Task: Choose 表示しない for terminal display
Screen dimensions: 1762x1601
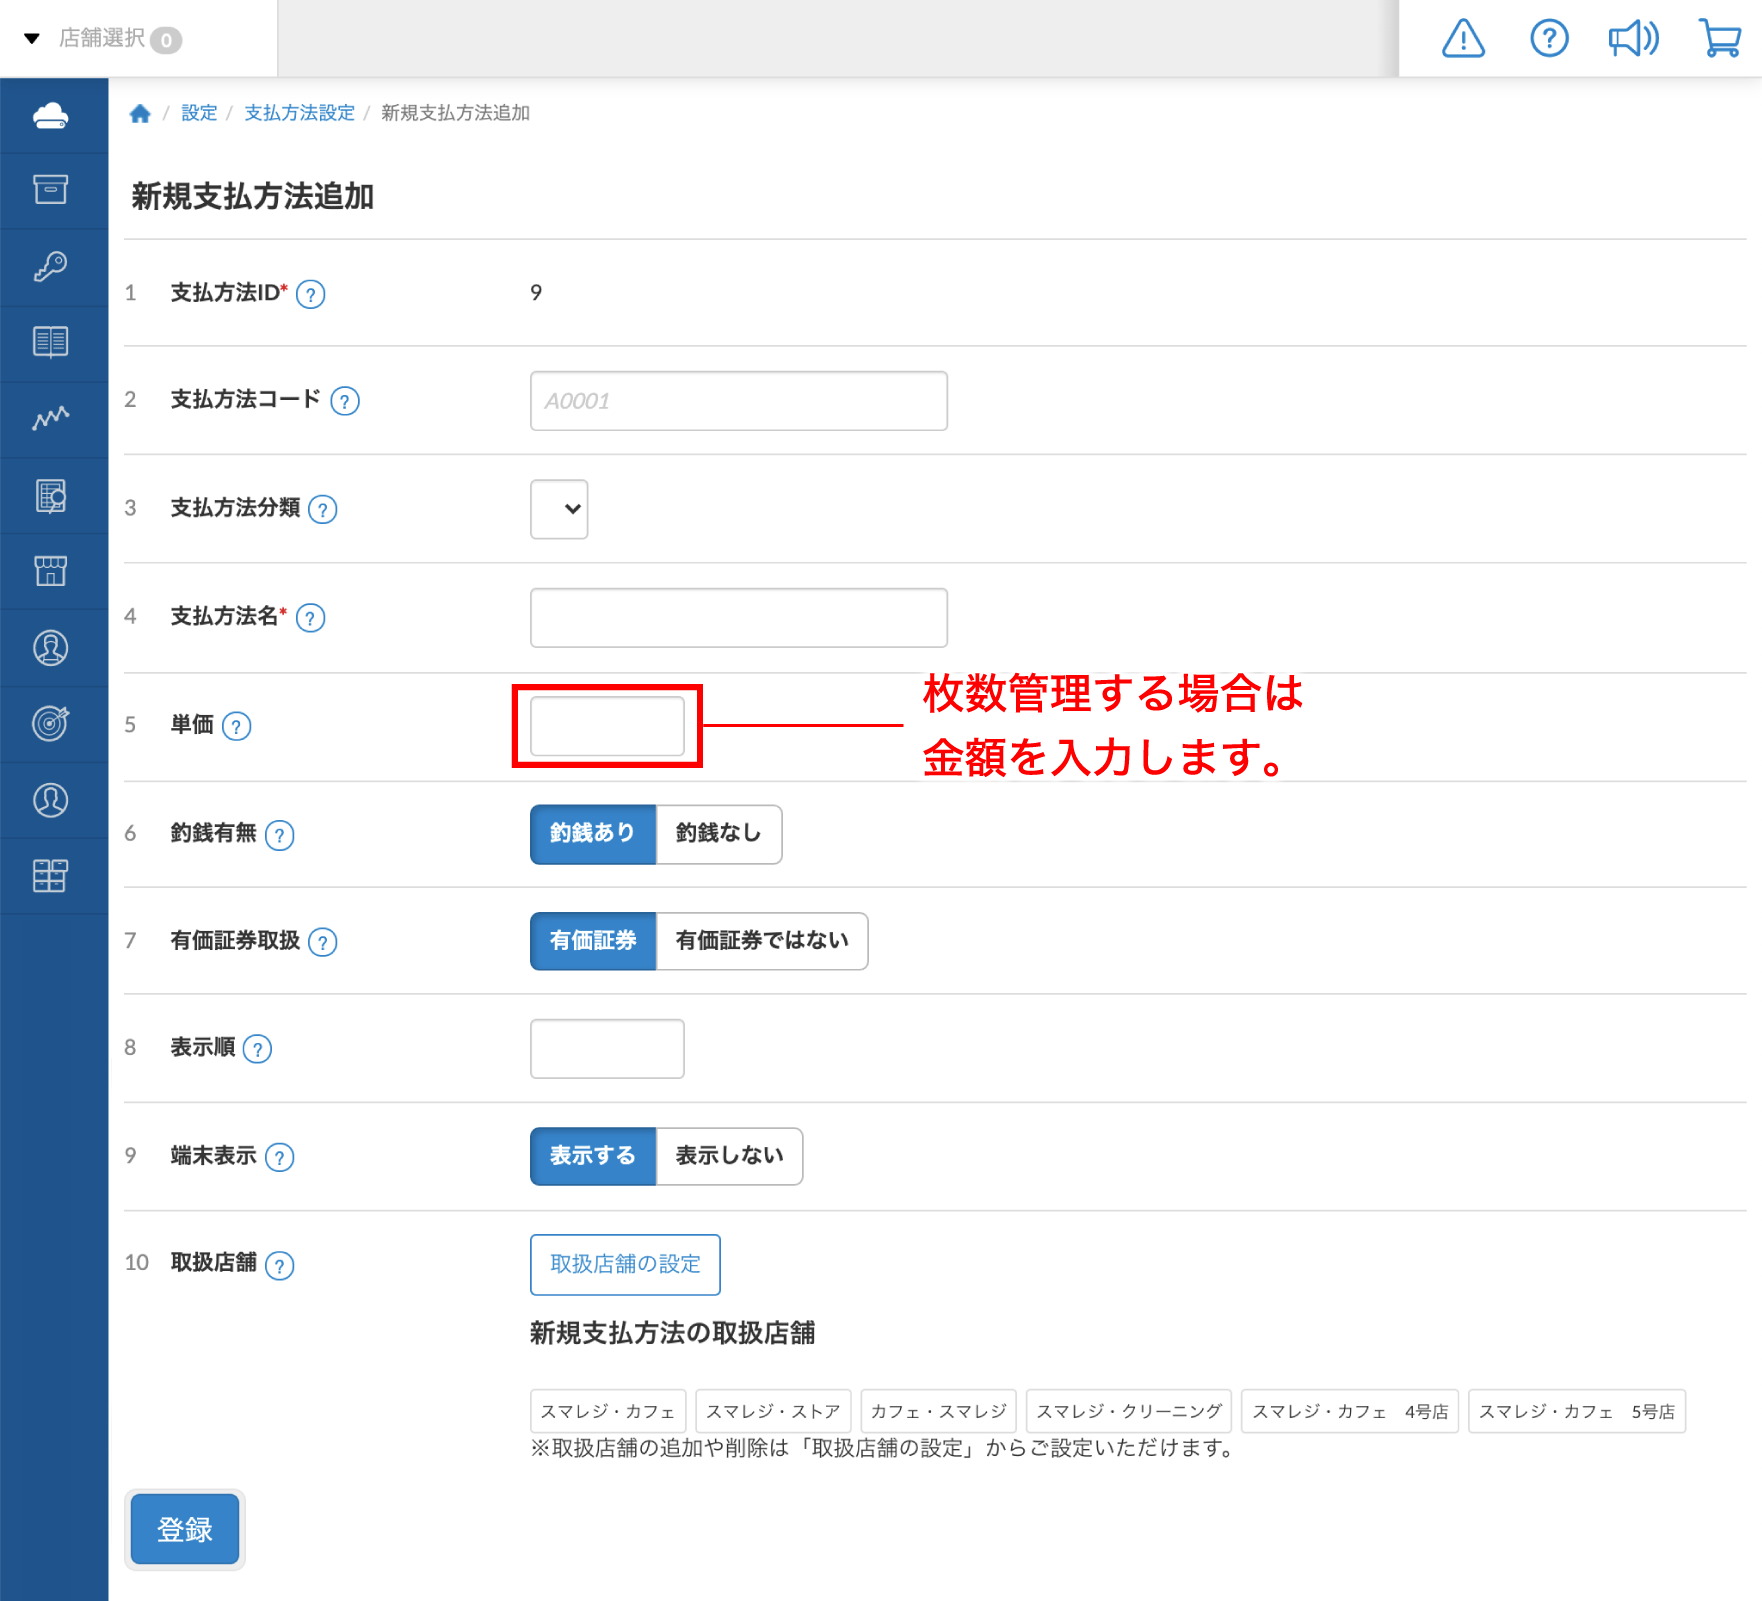Action: (x=728, y=1156)
